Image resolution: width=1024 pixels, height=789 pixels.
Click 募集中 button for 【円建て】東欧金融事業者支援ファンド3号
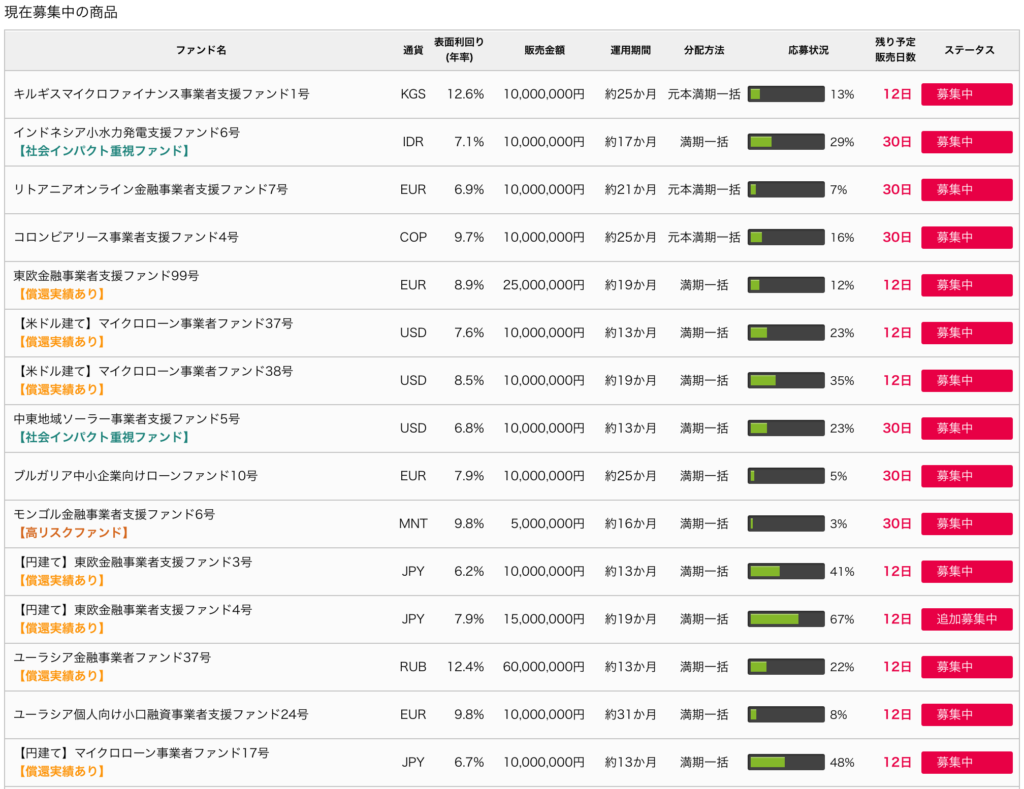[x=967, y=571]
